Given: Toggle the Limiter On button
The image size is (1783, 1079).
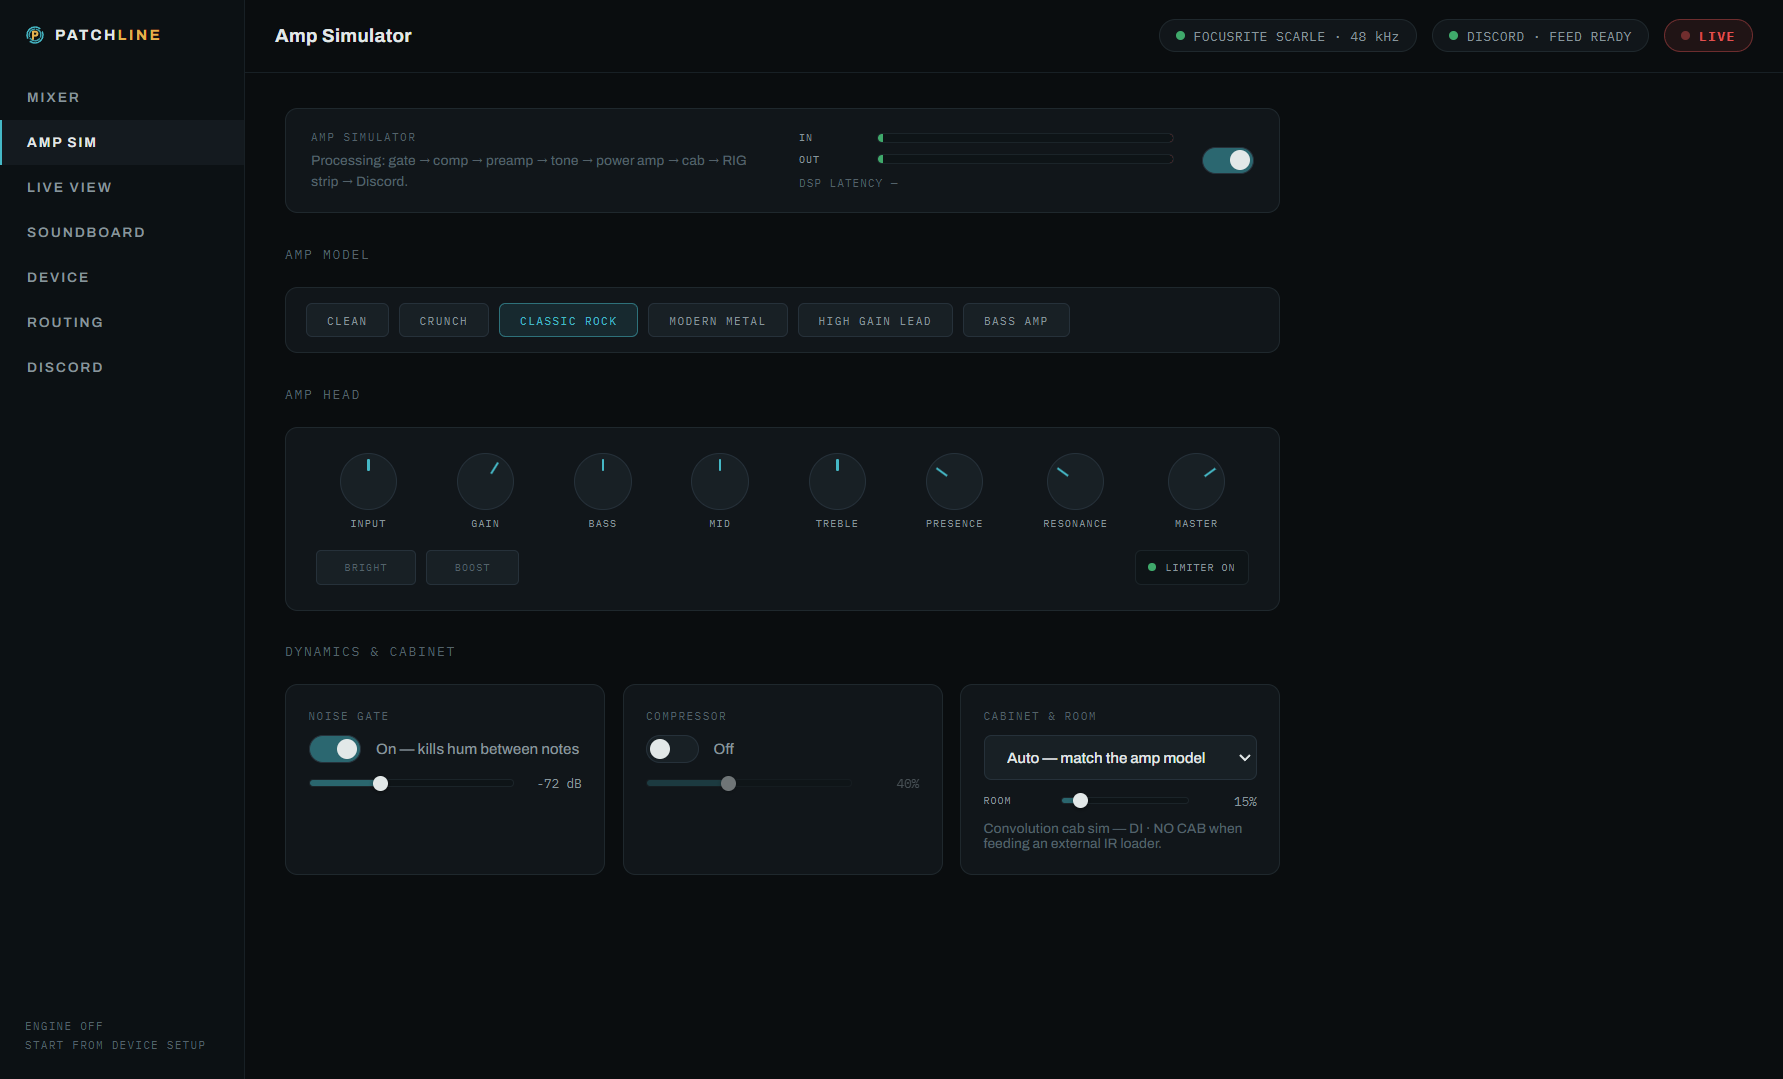Looking at the screenshot, I should tap(1191, 567).
